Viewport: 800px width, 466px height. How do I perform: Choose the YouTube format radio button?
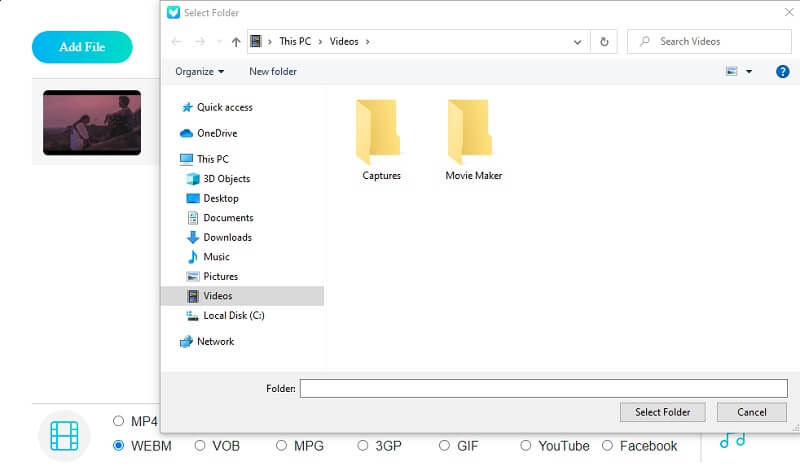(x=526, y=446)
